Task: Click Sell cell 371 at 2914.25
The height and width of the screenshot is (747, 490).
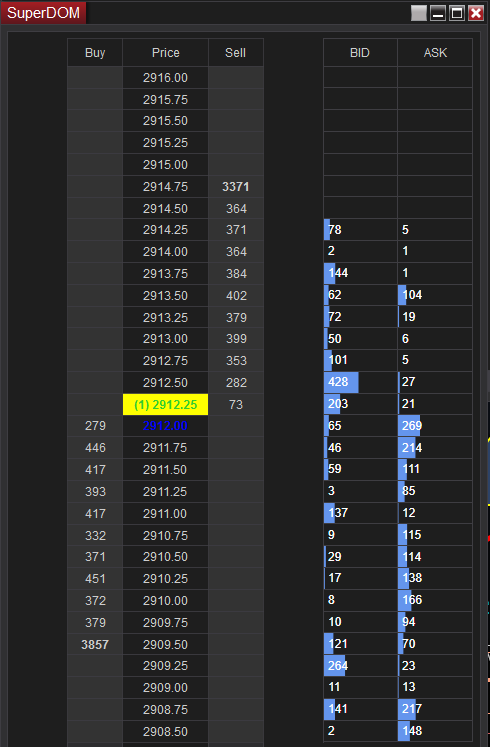Action: [x=236, y=230]
